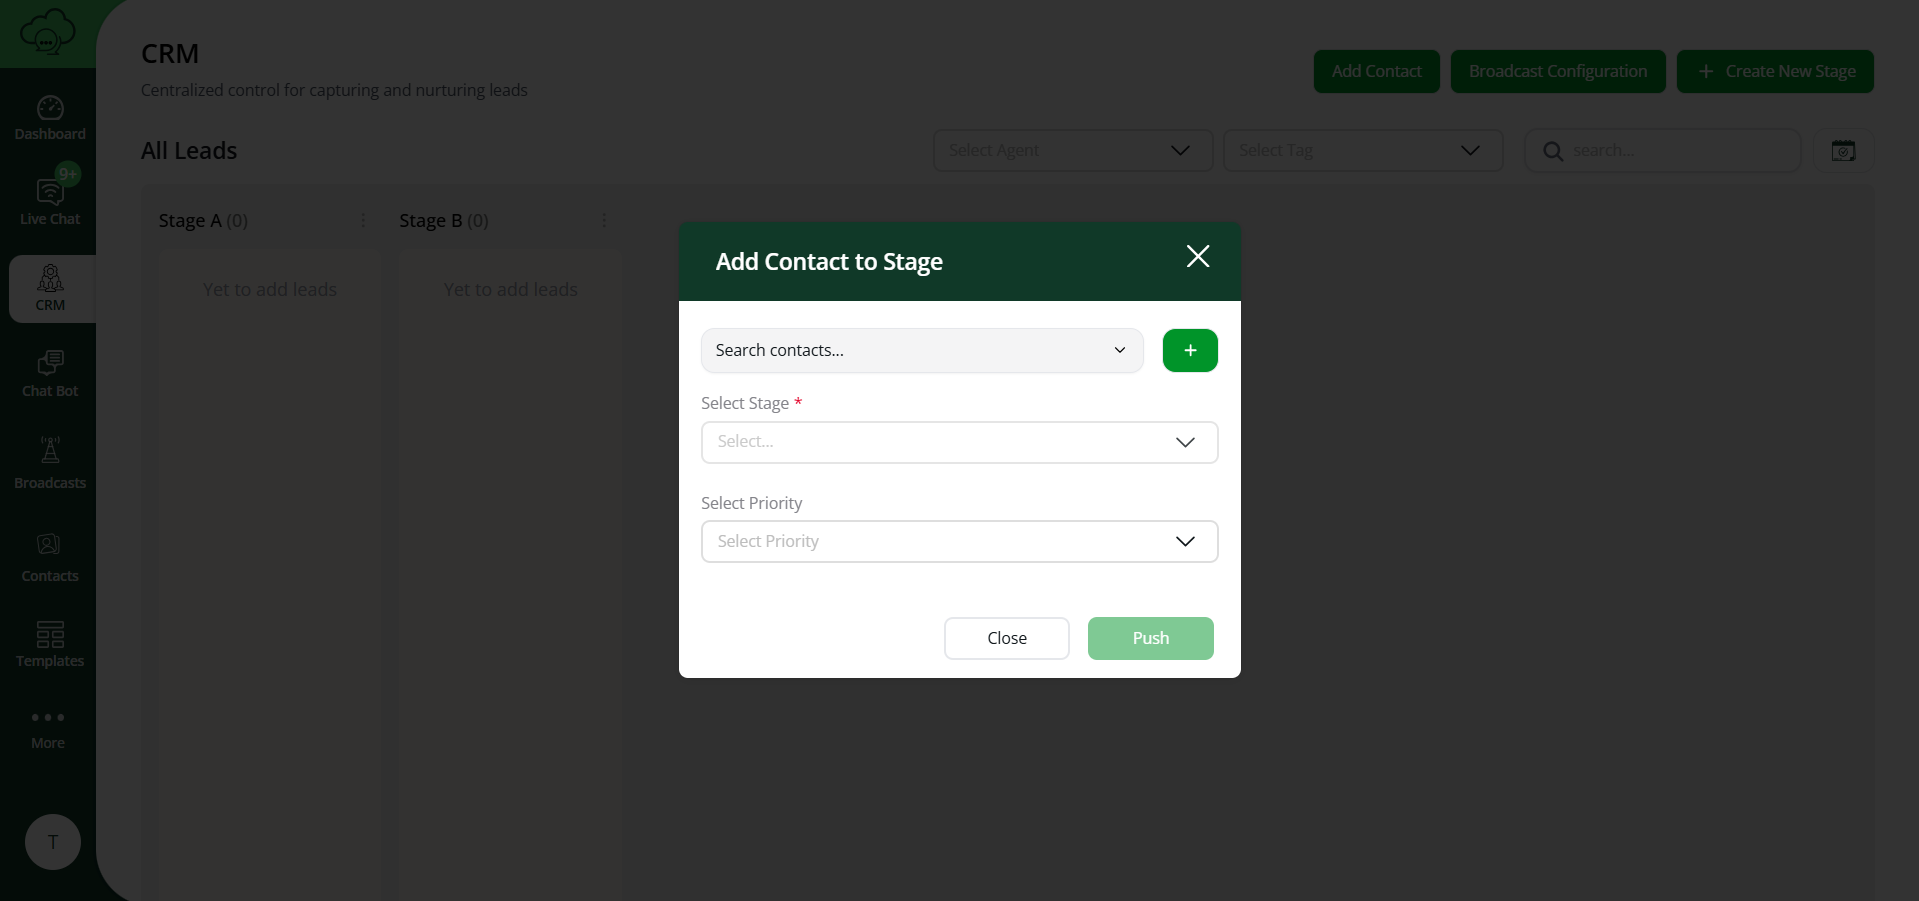
Task: Open the Chat Bot section
Action: (49, 373)
